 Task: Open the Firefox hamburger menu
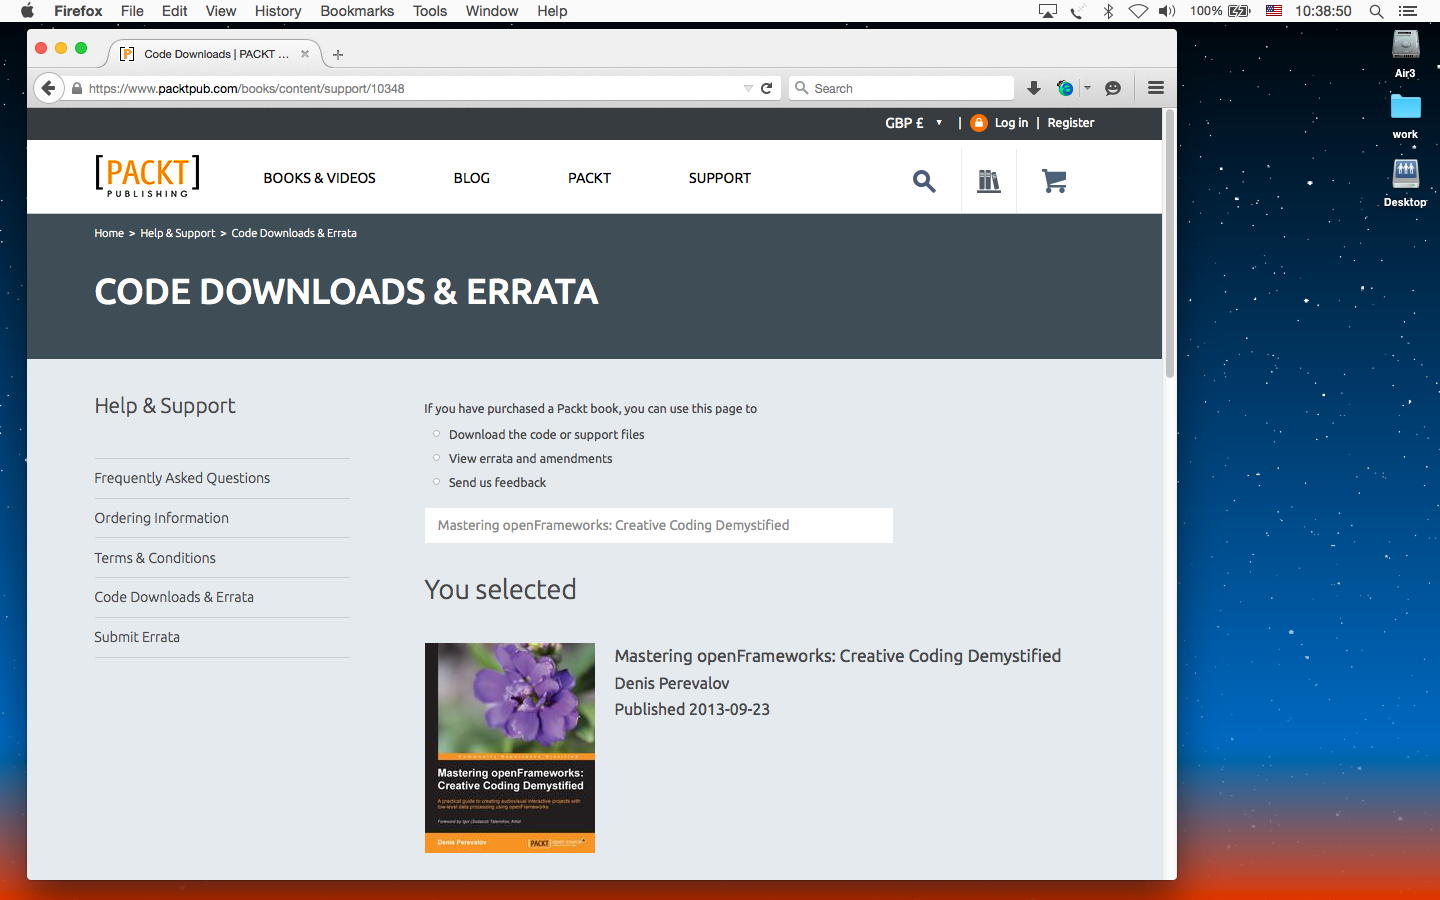(1156, 88)
